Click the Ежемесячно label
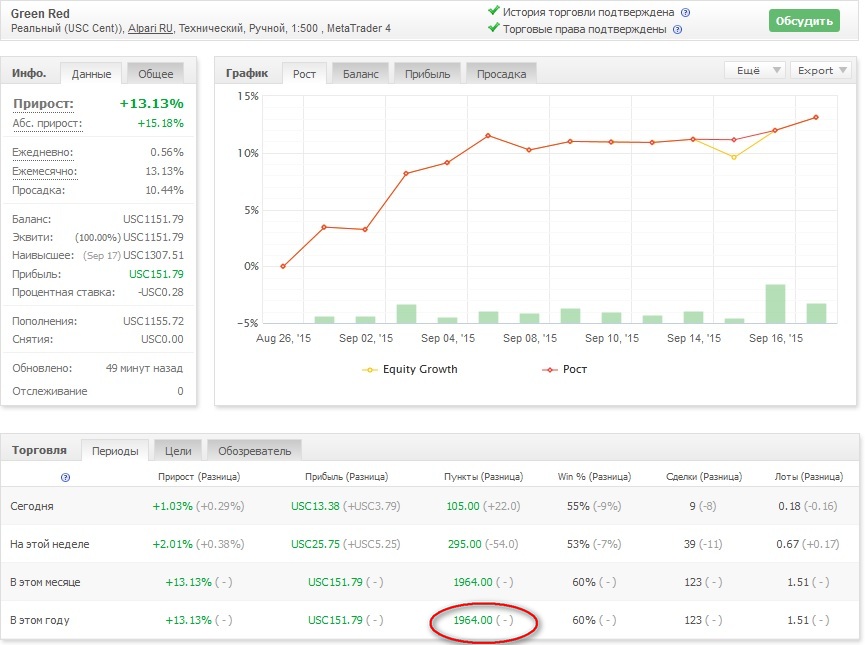The image size is (865, 645). coord(45,172)
